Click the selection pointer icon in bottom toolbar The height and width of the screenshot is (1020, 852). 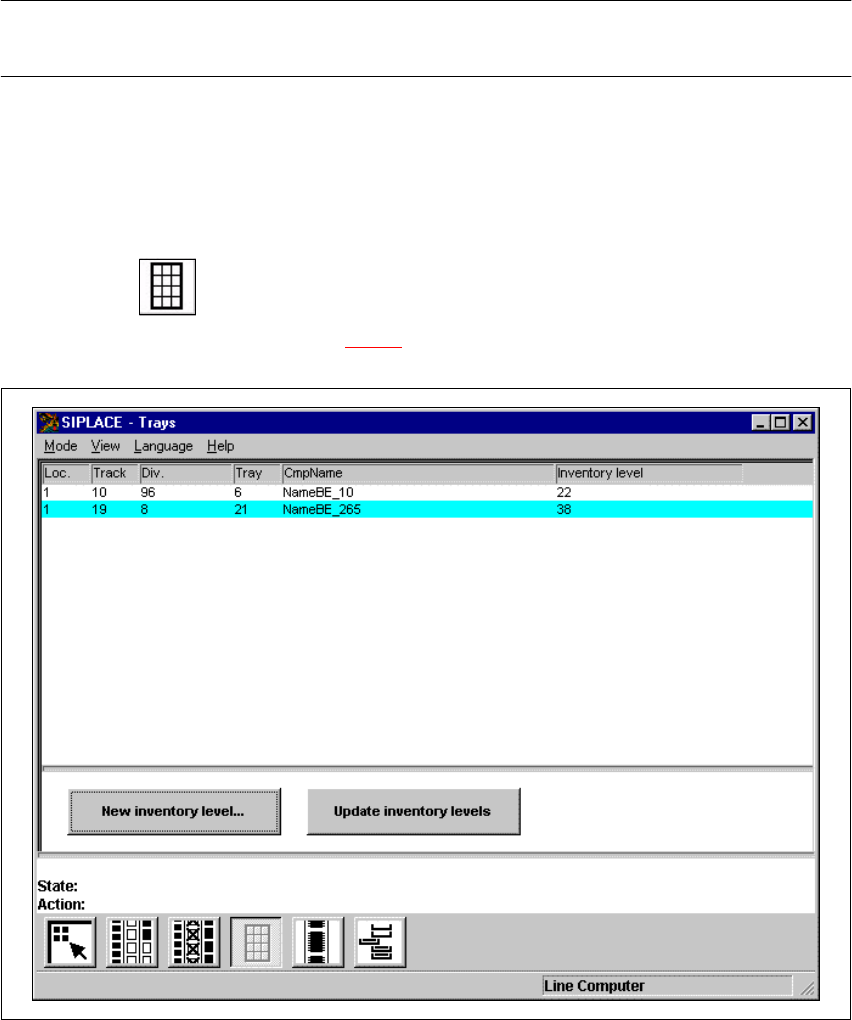click(x=70, y=942)
